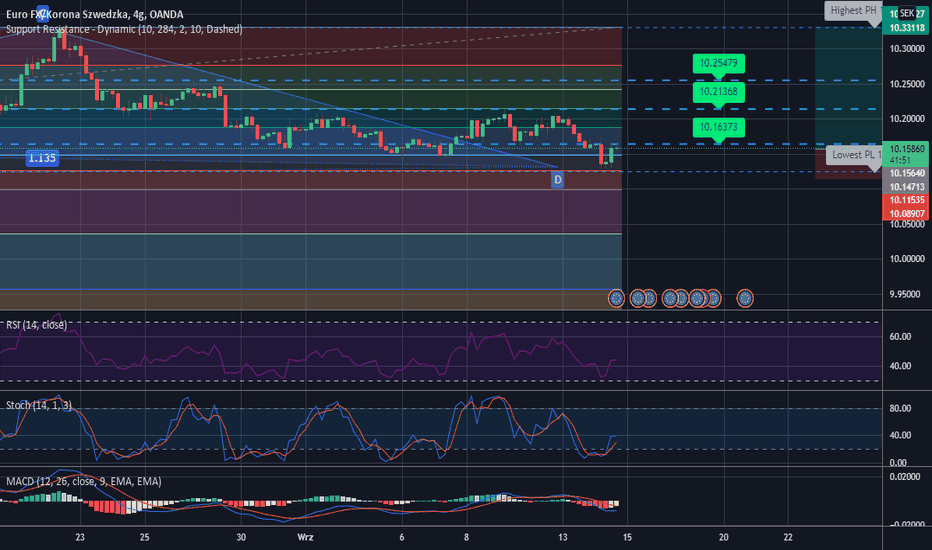The height and width of the screenshot is (550, 932).
Task: Click the 10.21368 green price label
Action: point(719,92)
